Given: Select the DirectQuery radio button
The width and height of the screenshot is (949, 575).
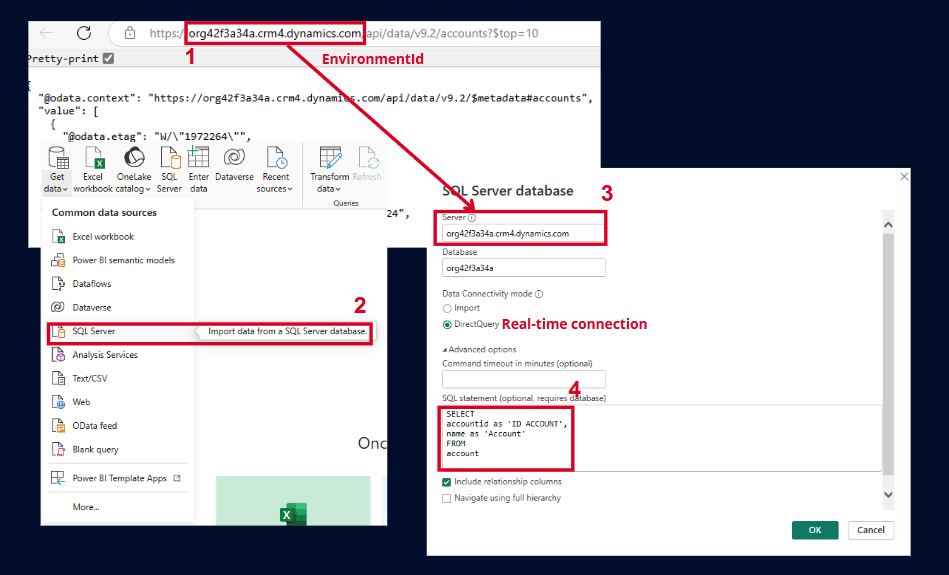Looking at the screenshot, I should click(447, 325).
